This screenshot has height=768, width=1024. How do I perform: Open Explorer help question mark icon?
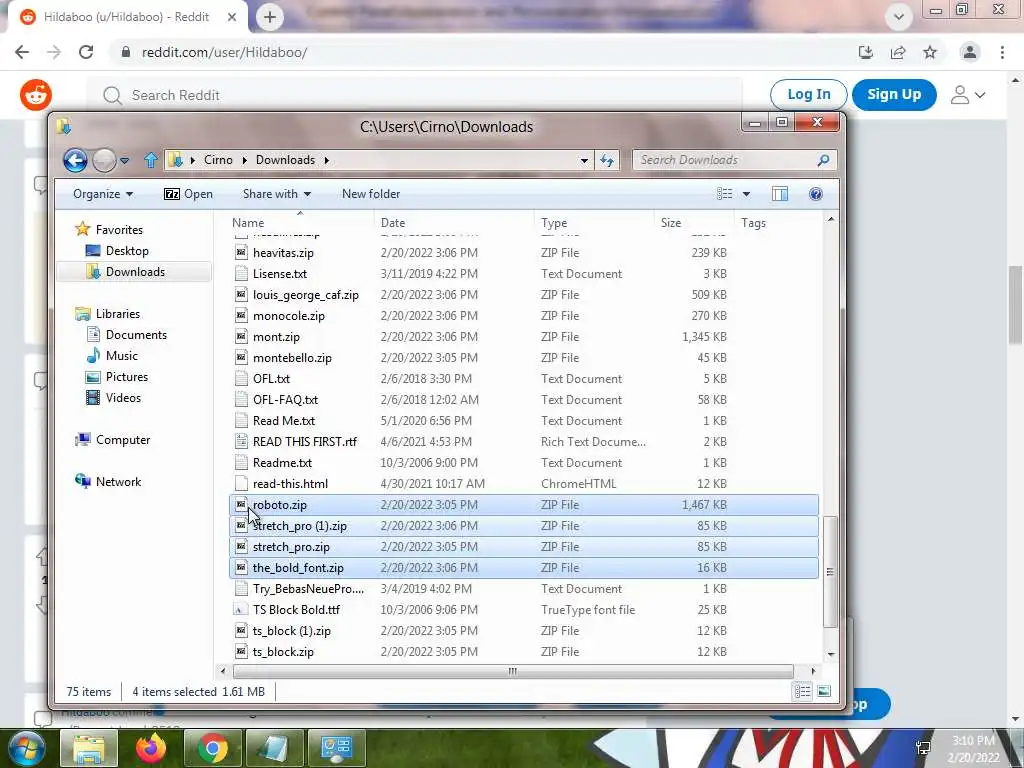(816, 194)
